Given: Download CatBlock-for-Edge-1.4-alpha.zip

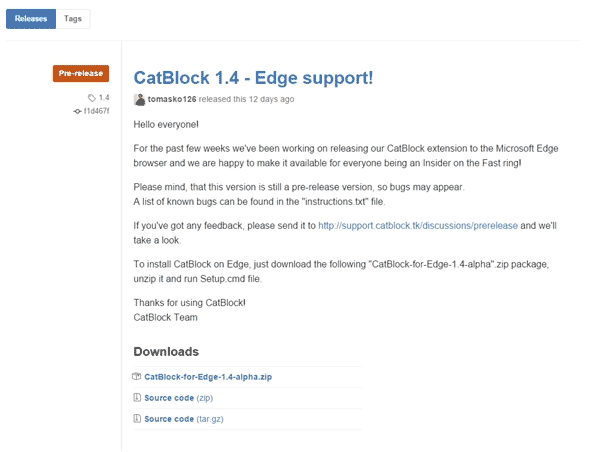Looking at the screenshot, I should [x=208, y=377].
